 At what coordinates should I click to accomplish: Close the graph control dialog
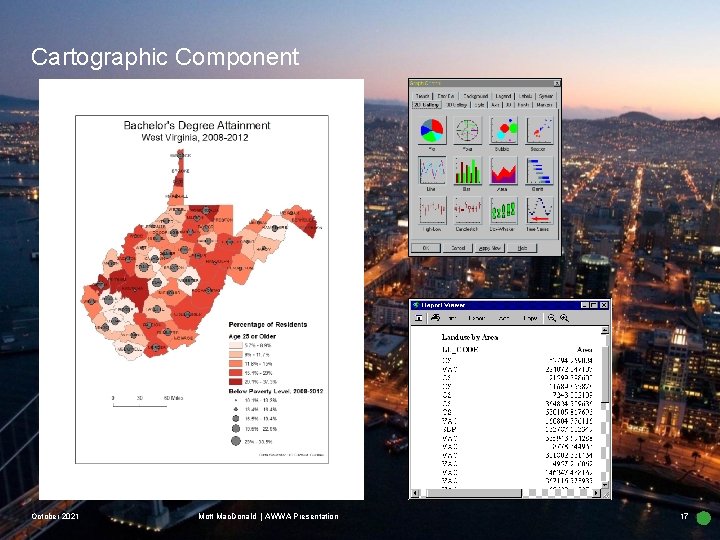point(557,84)
